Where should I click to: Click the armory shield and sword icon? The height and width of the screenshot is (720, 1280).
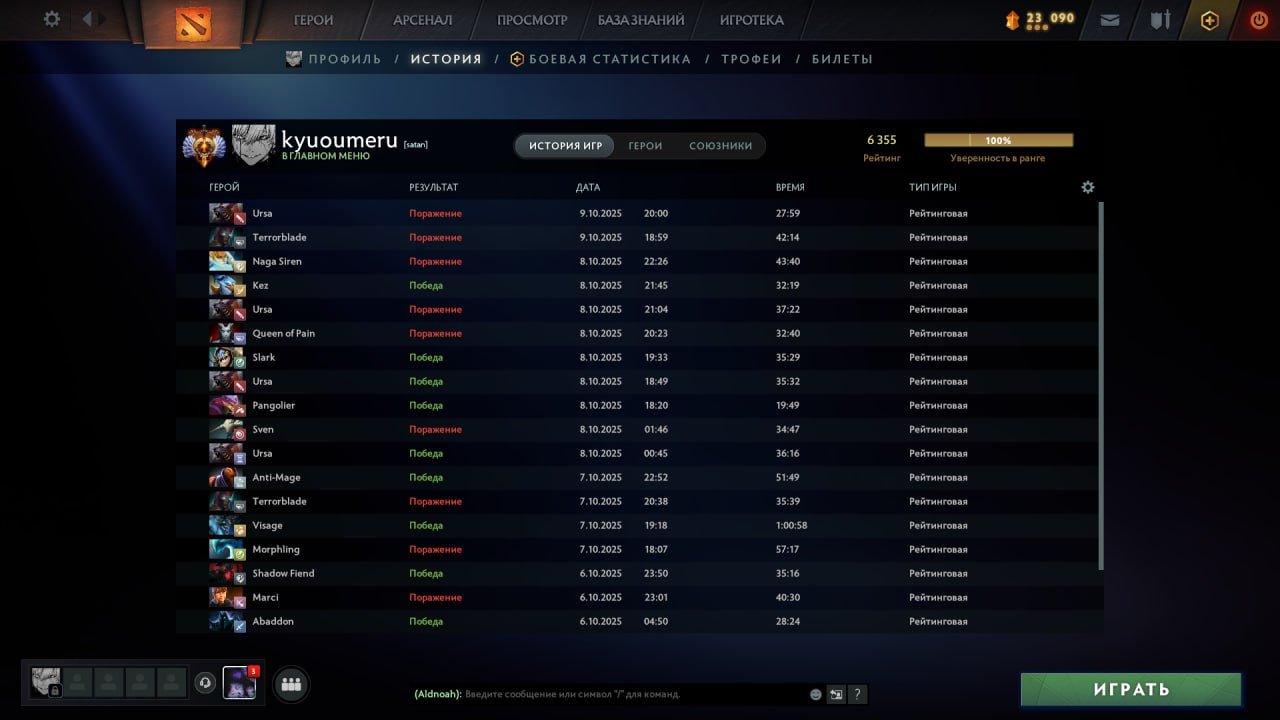[x=1160, y=20]
